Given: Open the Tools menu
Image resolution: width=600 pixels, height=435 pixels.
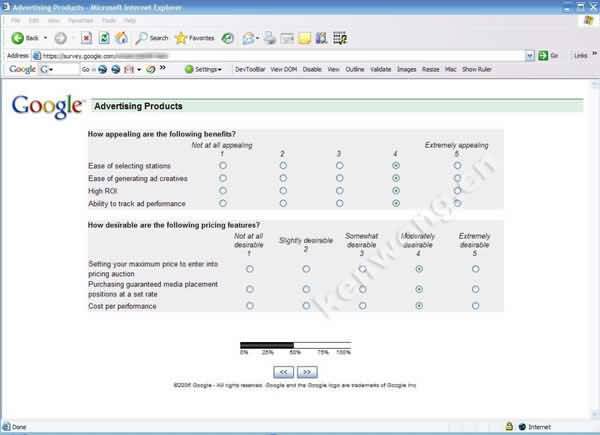Looking at the screenshot, I should tap(105, 19).
